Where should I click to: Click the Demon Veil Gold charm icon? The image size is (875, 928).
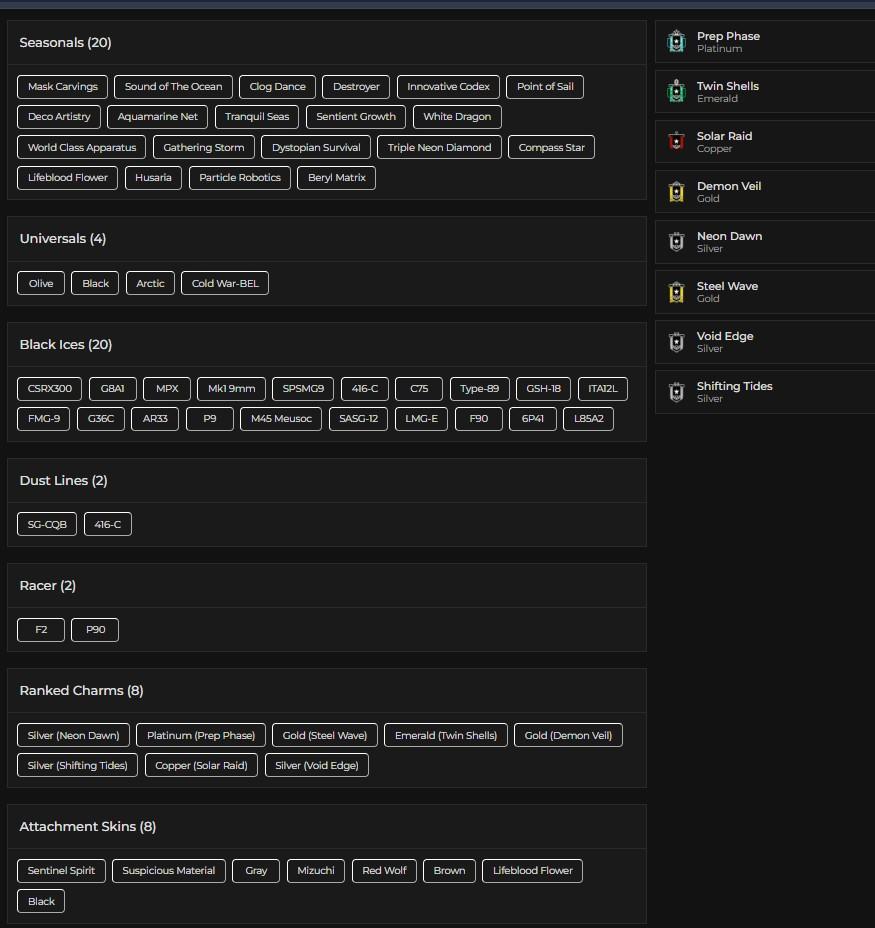pos(677,192)
